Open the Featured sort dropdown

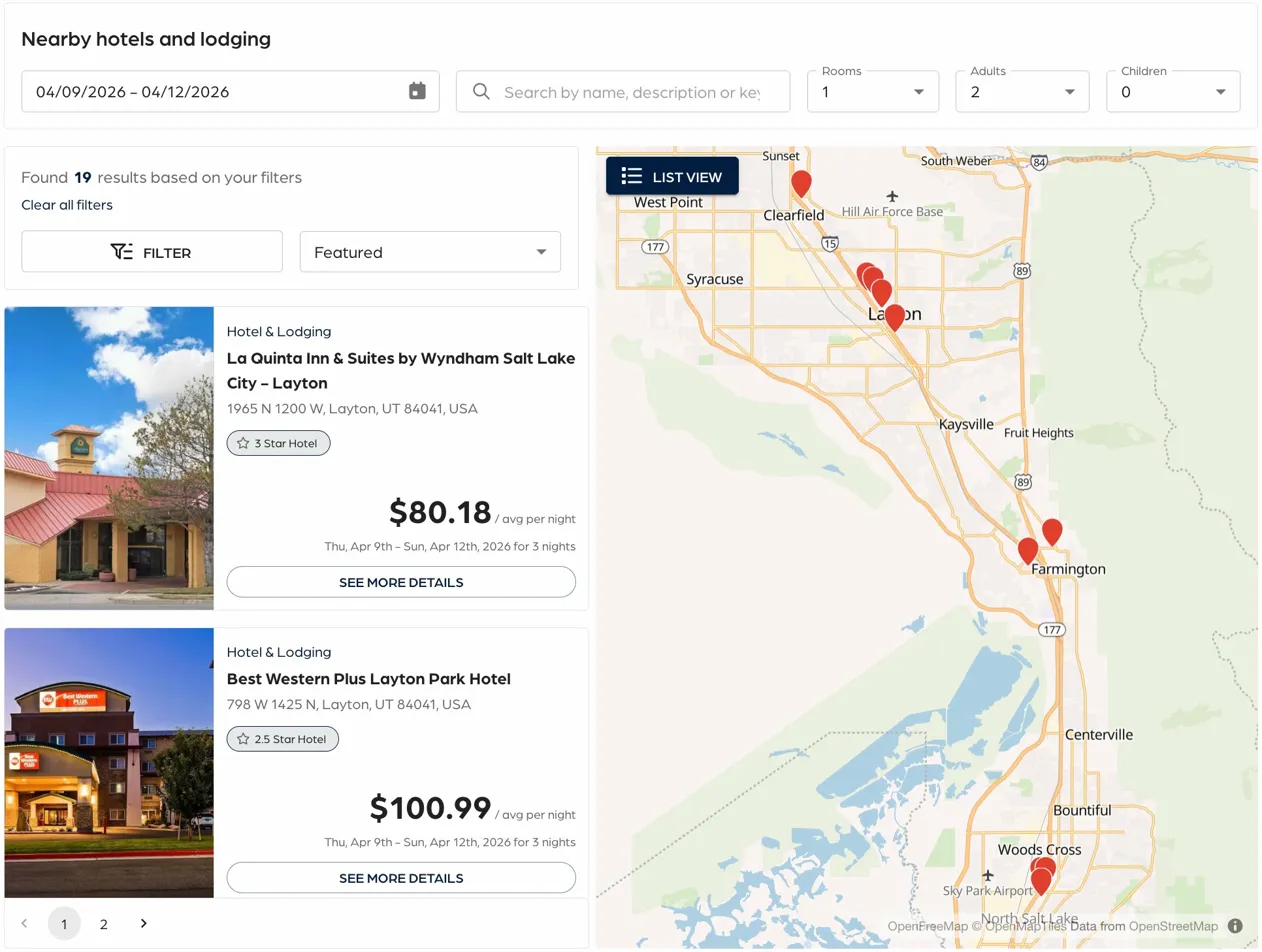pyautogui.click(x=430, y=252)
